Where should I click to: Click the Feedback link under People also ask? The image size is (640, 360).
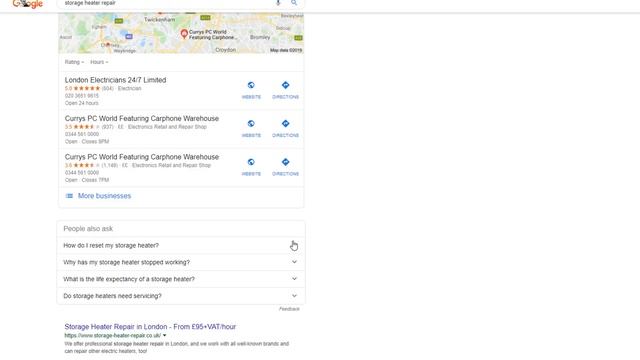(289, 309)
